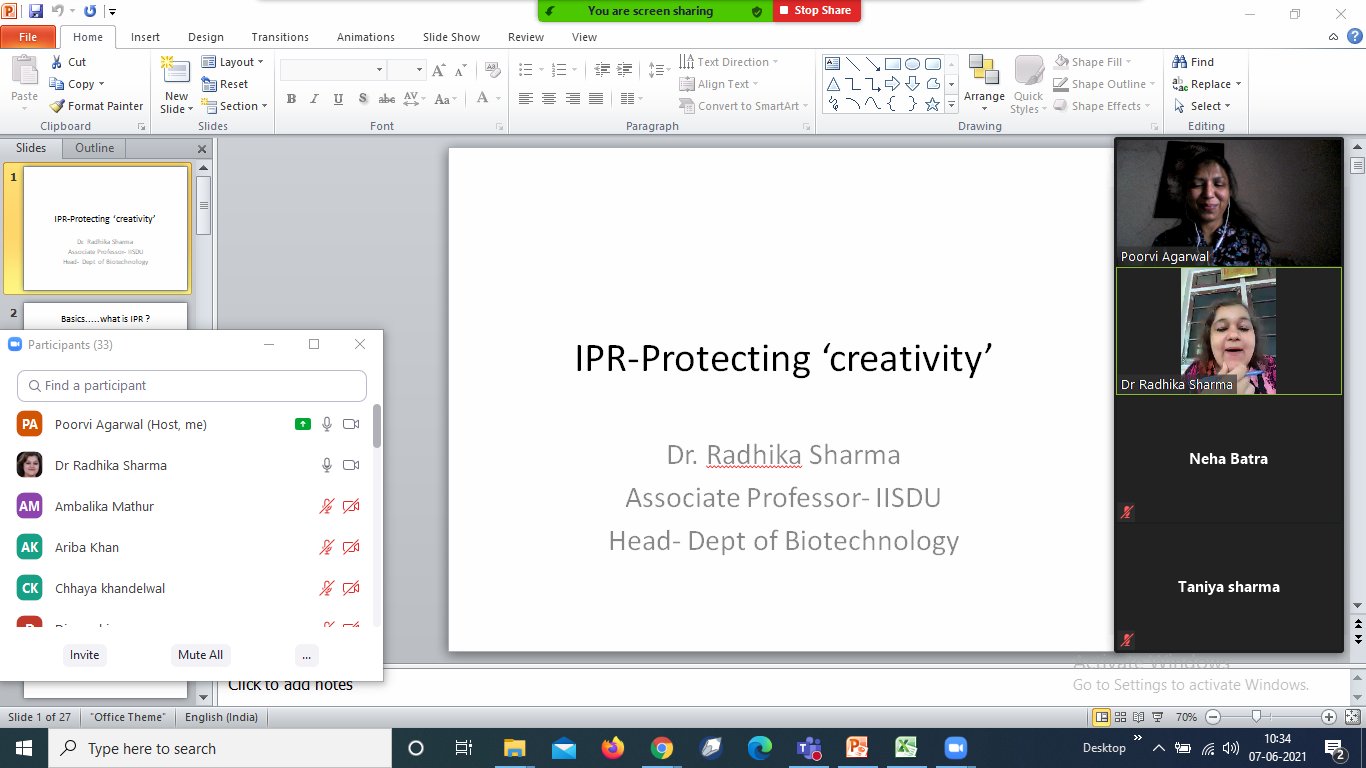Switch to the Insert ribbon tab

point(145,37)
